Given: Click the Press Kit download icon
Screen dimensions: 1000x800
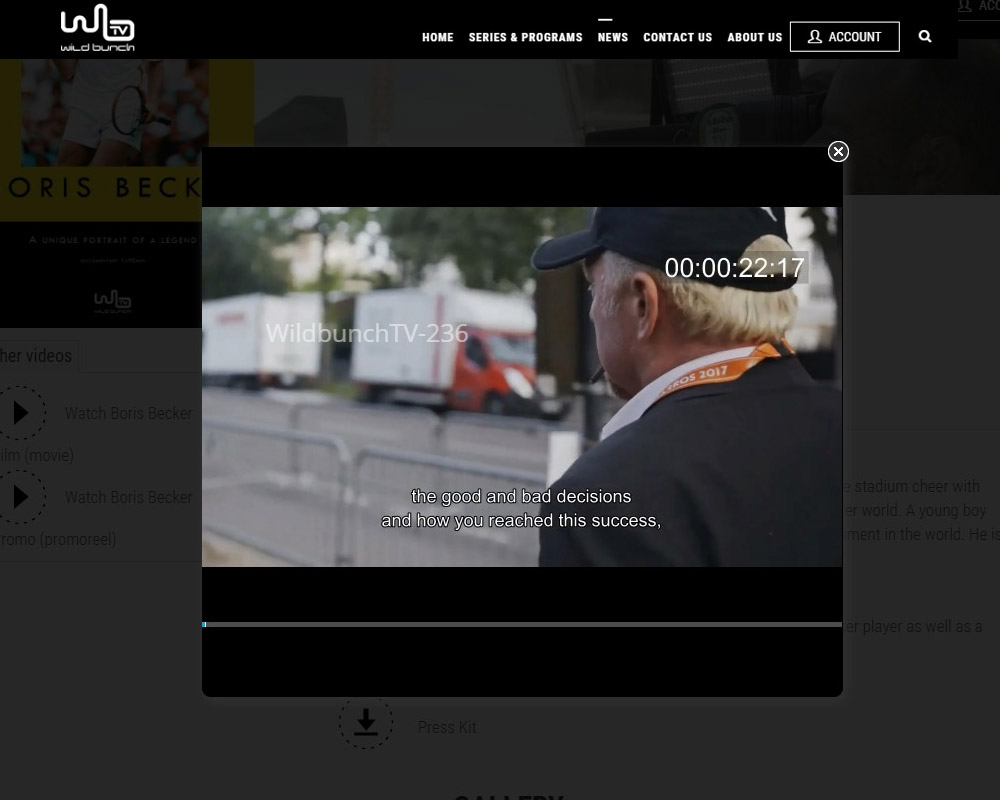Looking at the screenshot, I should (x=365, y=723).
